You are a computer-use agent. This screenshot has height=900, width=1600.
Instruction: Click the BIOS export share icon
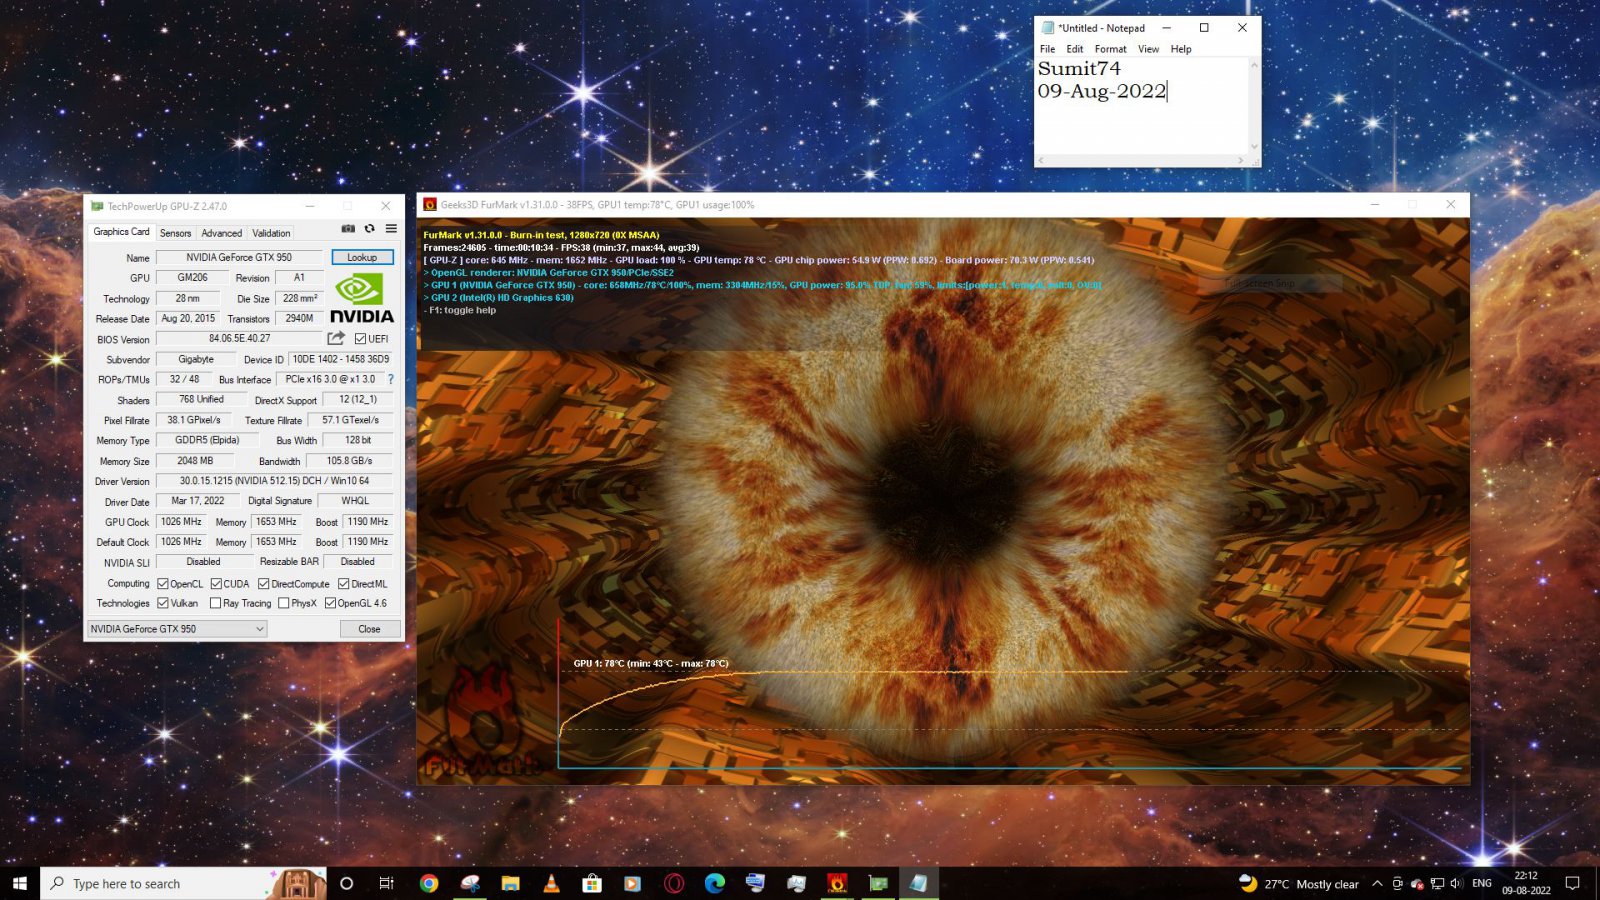(336, 339)
